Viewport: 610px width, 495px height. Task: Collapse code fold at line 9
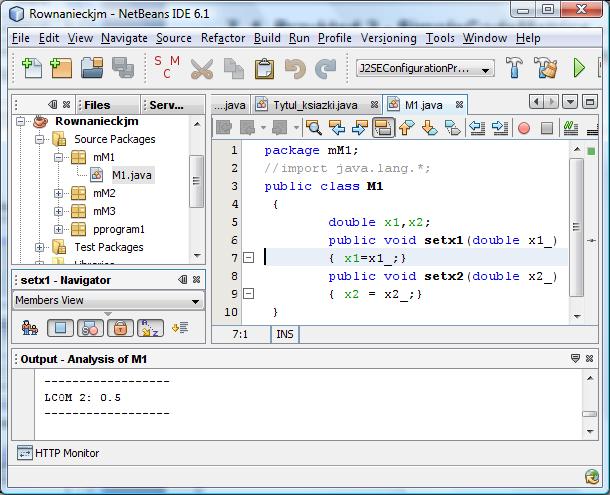[248, 293]
